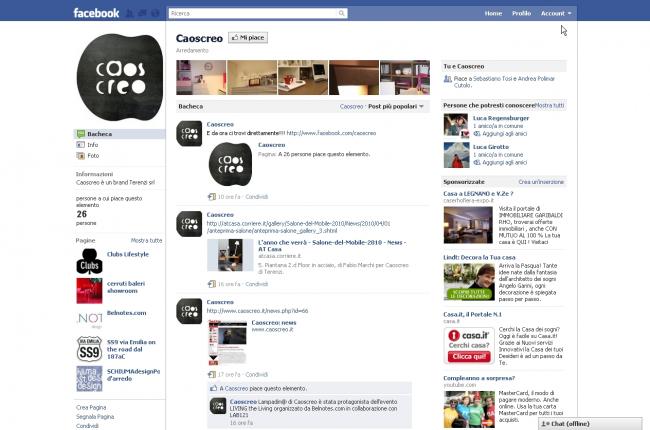Image resolution: width=650 pixels, height=430 pixels.
Task: Click 'Mostra tutte' link next to Pagine
Action: click(146, 241)
